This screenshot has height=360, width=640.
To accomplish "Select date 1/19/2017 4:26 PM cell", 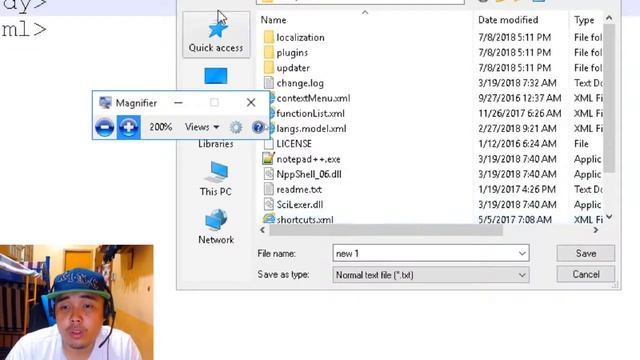I will coord(517,189).
